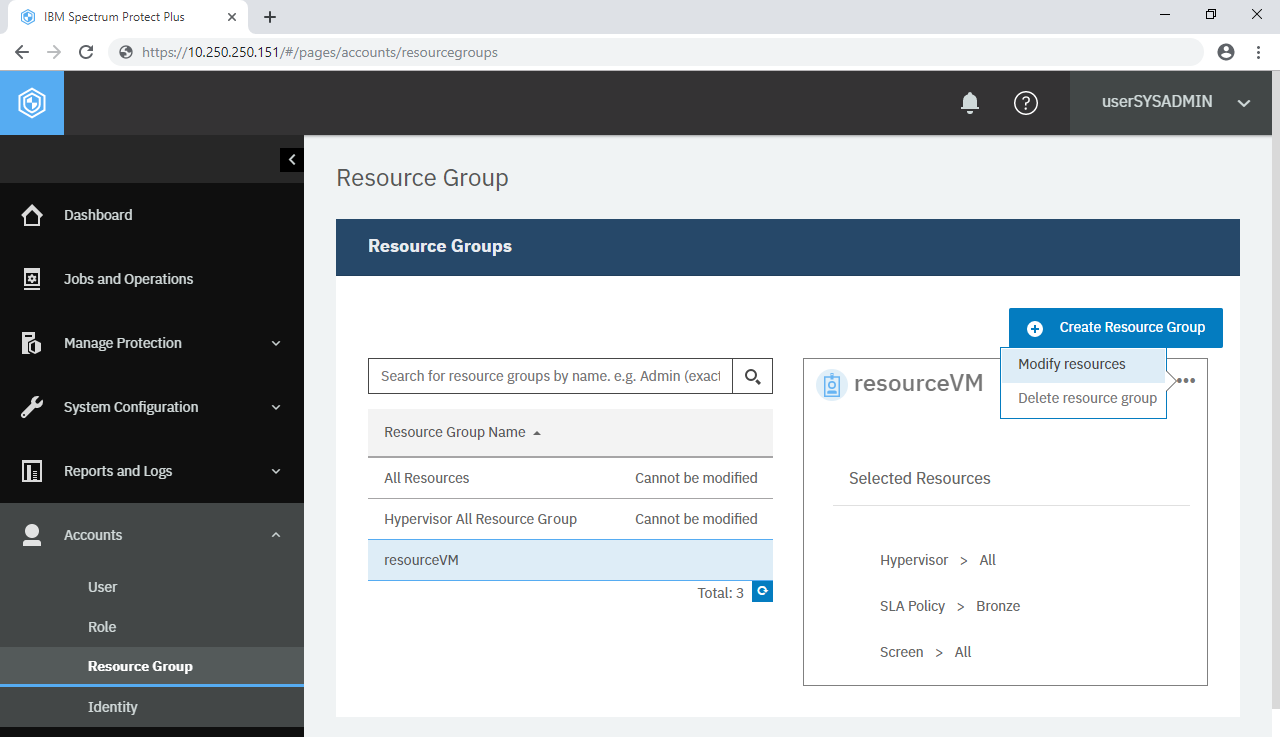Collapse the Accounts section chevron
The height and width of the screenshot is (737, 1280).
point(276,535)
